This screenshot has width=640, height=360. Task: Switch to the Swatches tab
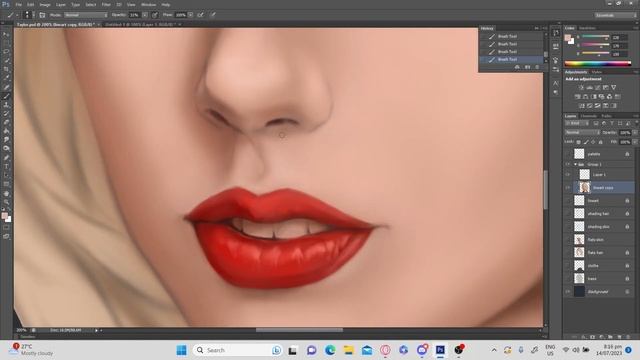coord(587,28)
